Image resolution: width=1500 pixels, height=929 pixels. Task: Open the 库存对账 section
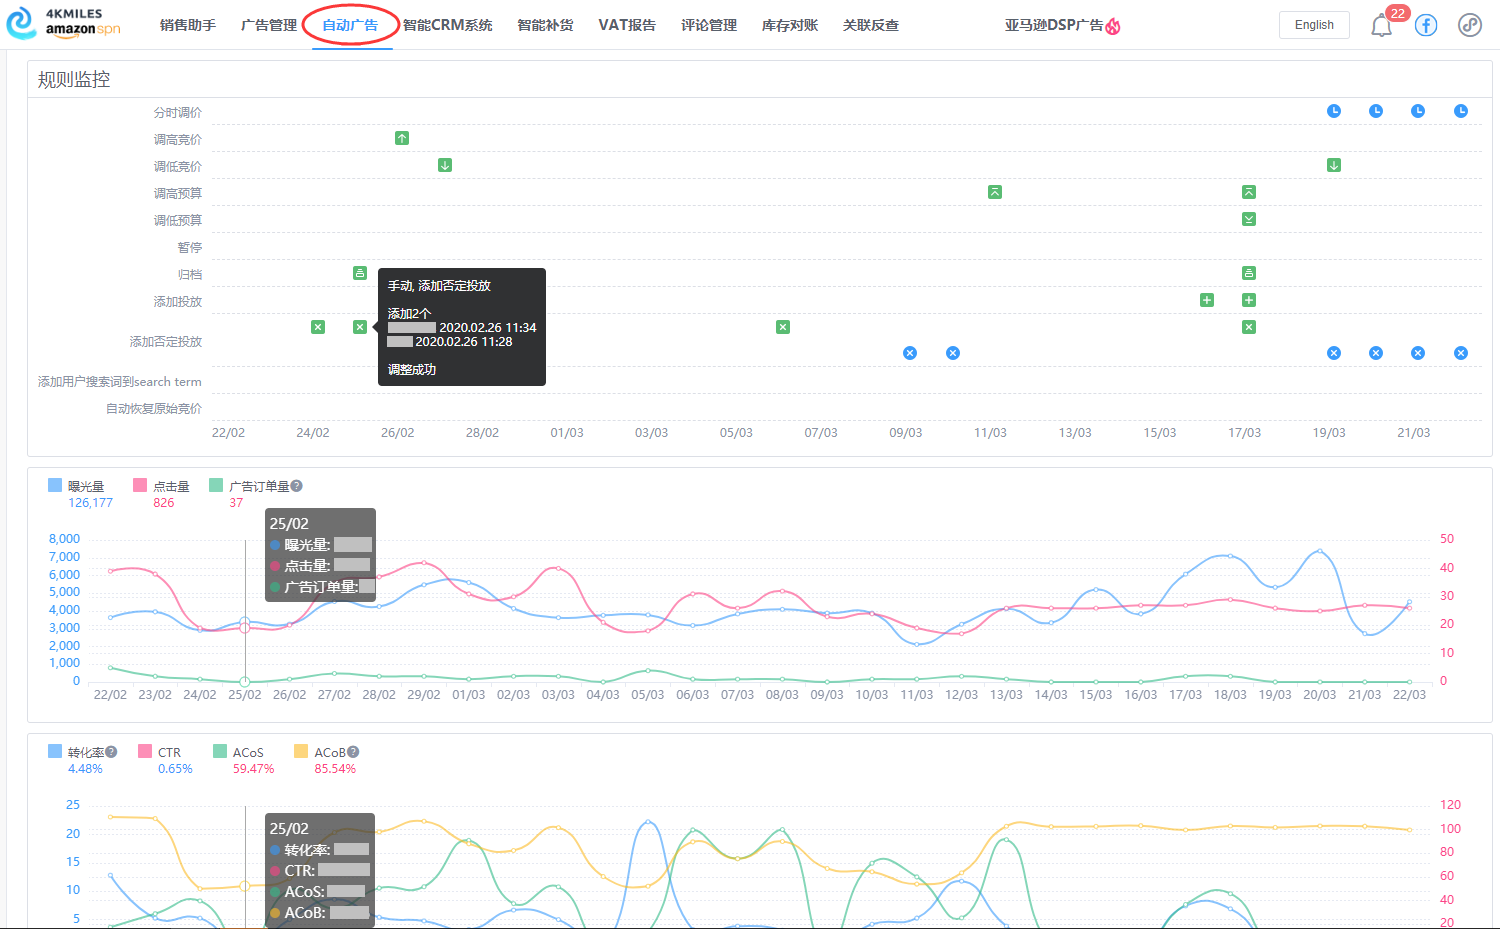[791, 24]
